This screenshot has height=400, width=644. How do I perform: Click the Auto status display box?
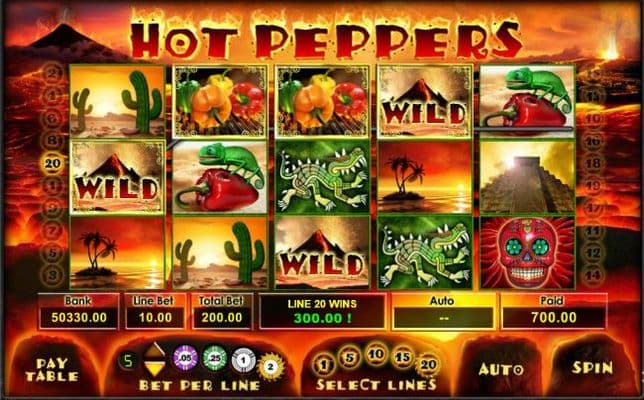[443, 312]
